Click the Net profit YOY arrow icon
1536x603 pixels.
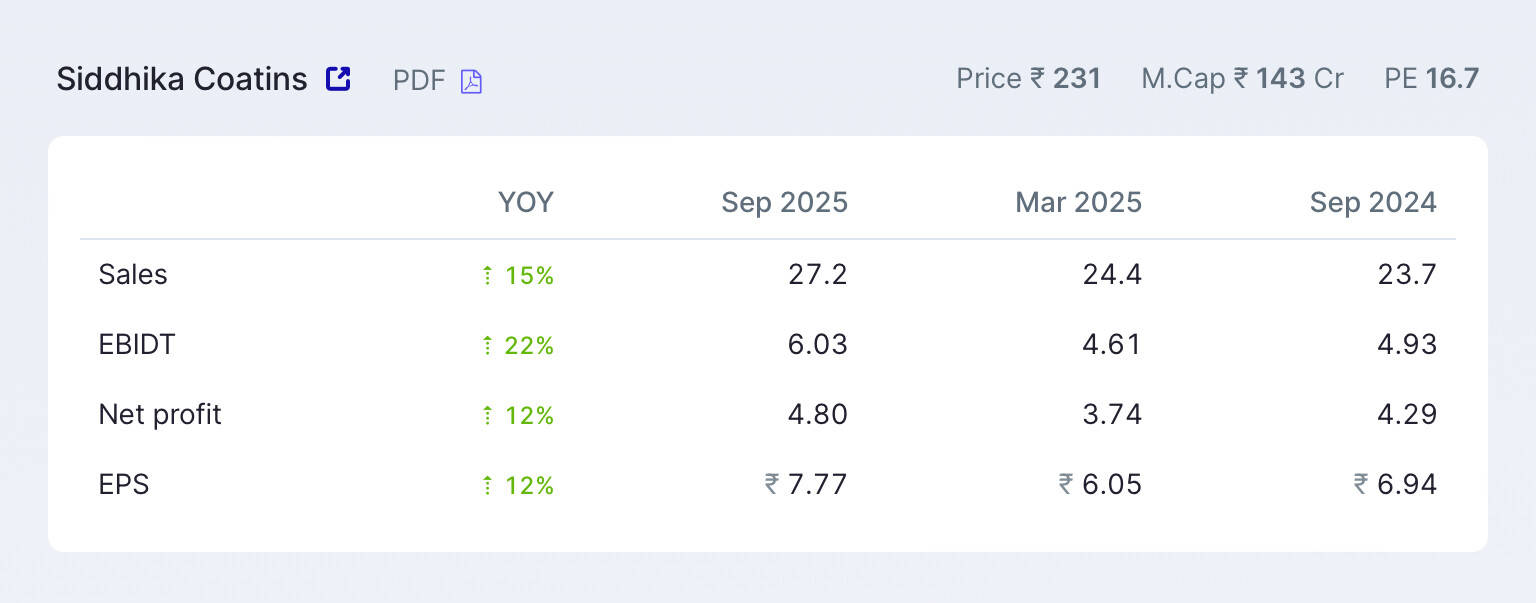coord(488,415)
